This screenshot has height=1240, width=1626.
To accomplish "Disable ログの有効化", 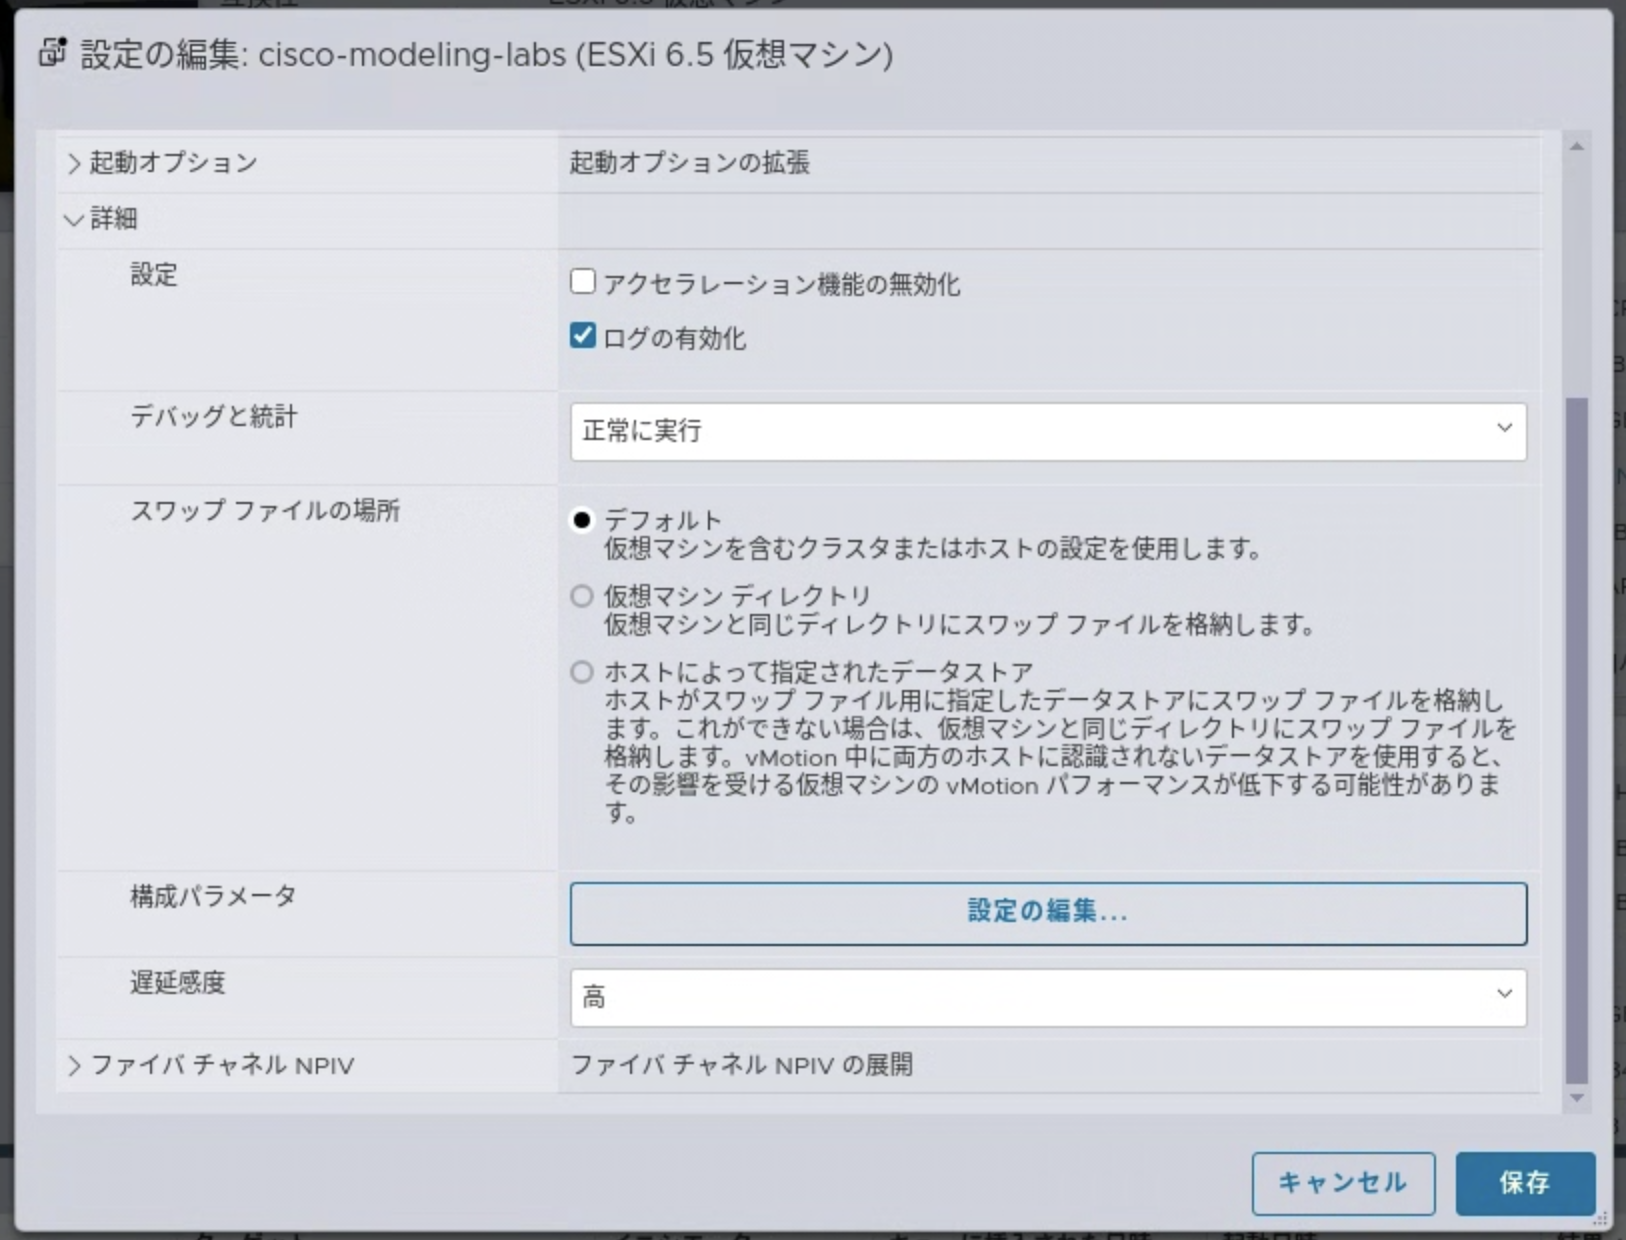I will tap(584, 337).
